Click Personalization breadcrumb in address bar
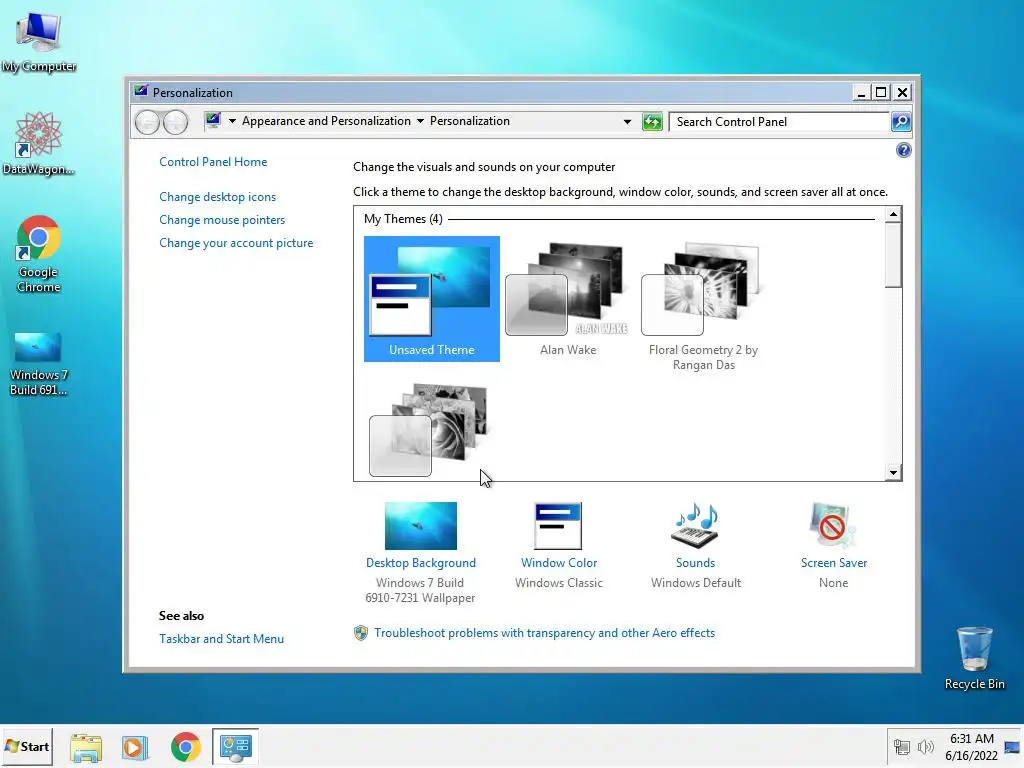This screenshot has height=768, width=1024. 470,121
